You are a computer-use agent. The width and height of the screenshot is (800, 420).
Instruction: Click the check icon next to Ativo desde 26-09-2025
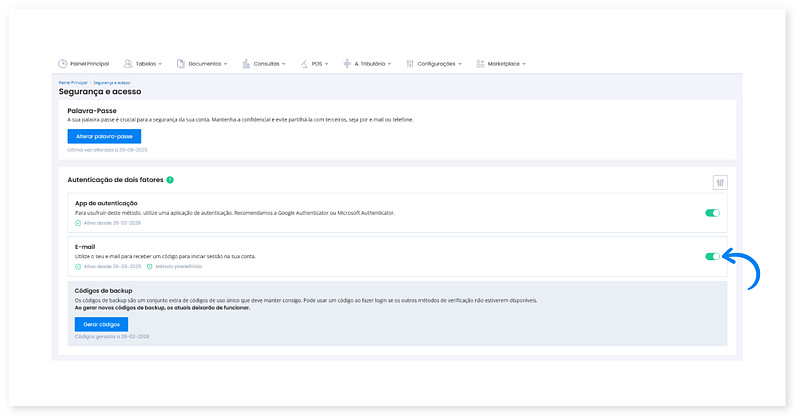click(x=78, y=266)
